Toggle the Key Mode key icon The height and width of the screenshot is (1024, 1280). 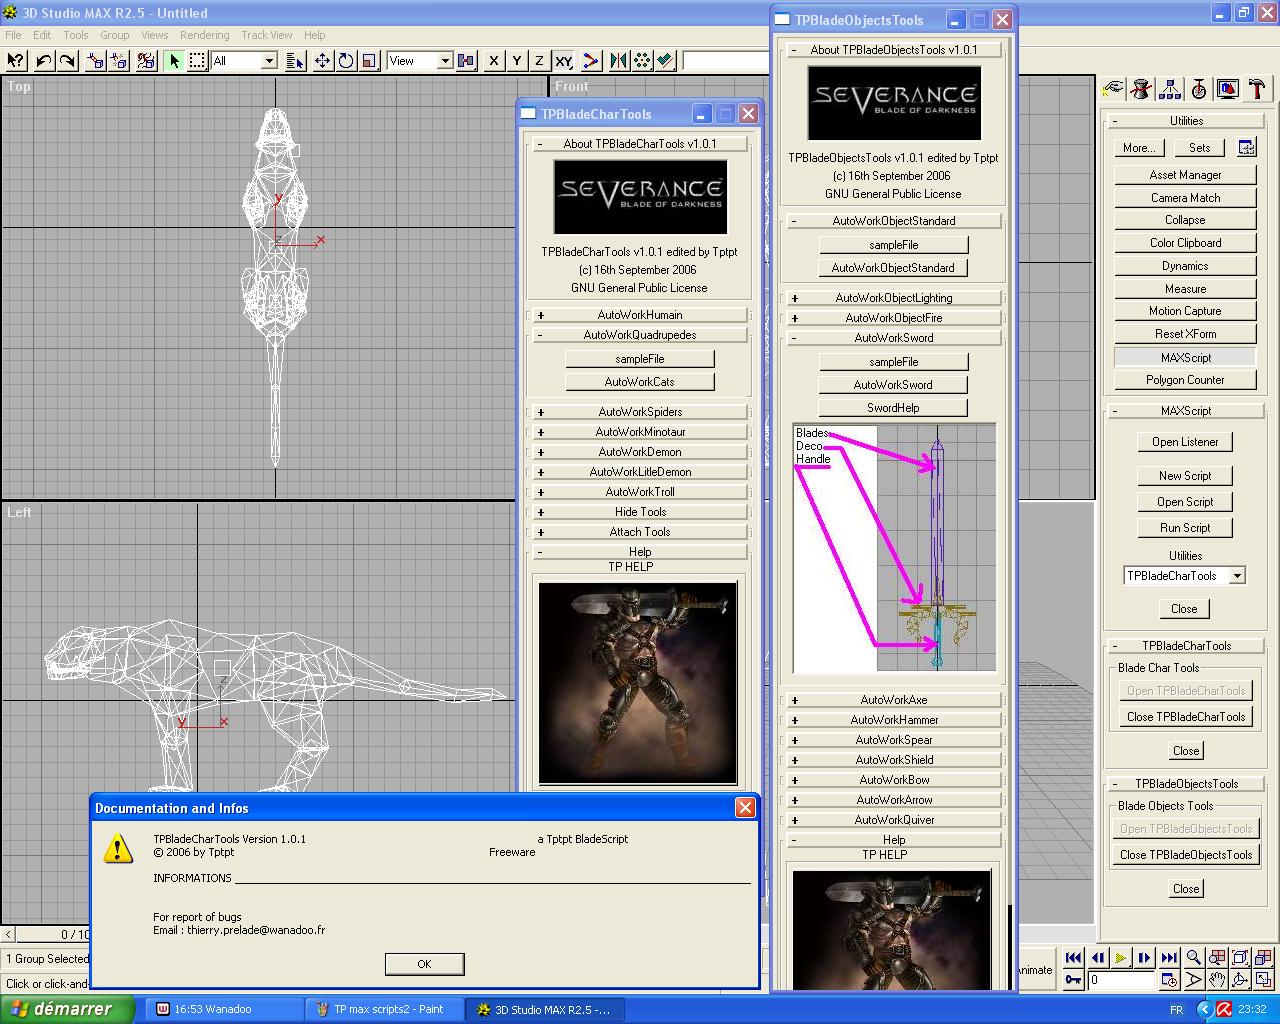click(x=1073, y=980)
